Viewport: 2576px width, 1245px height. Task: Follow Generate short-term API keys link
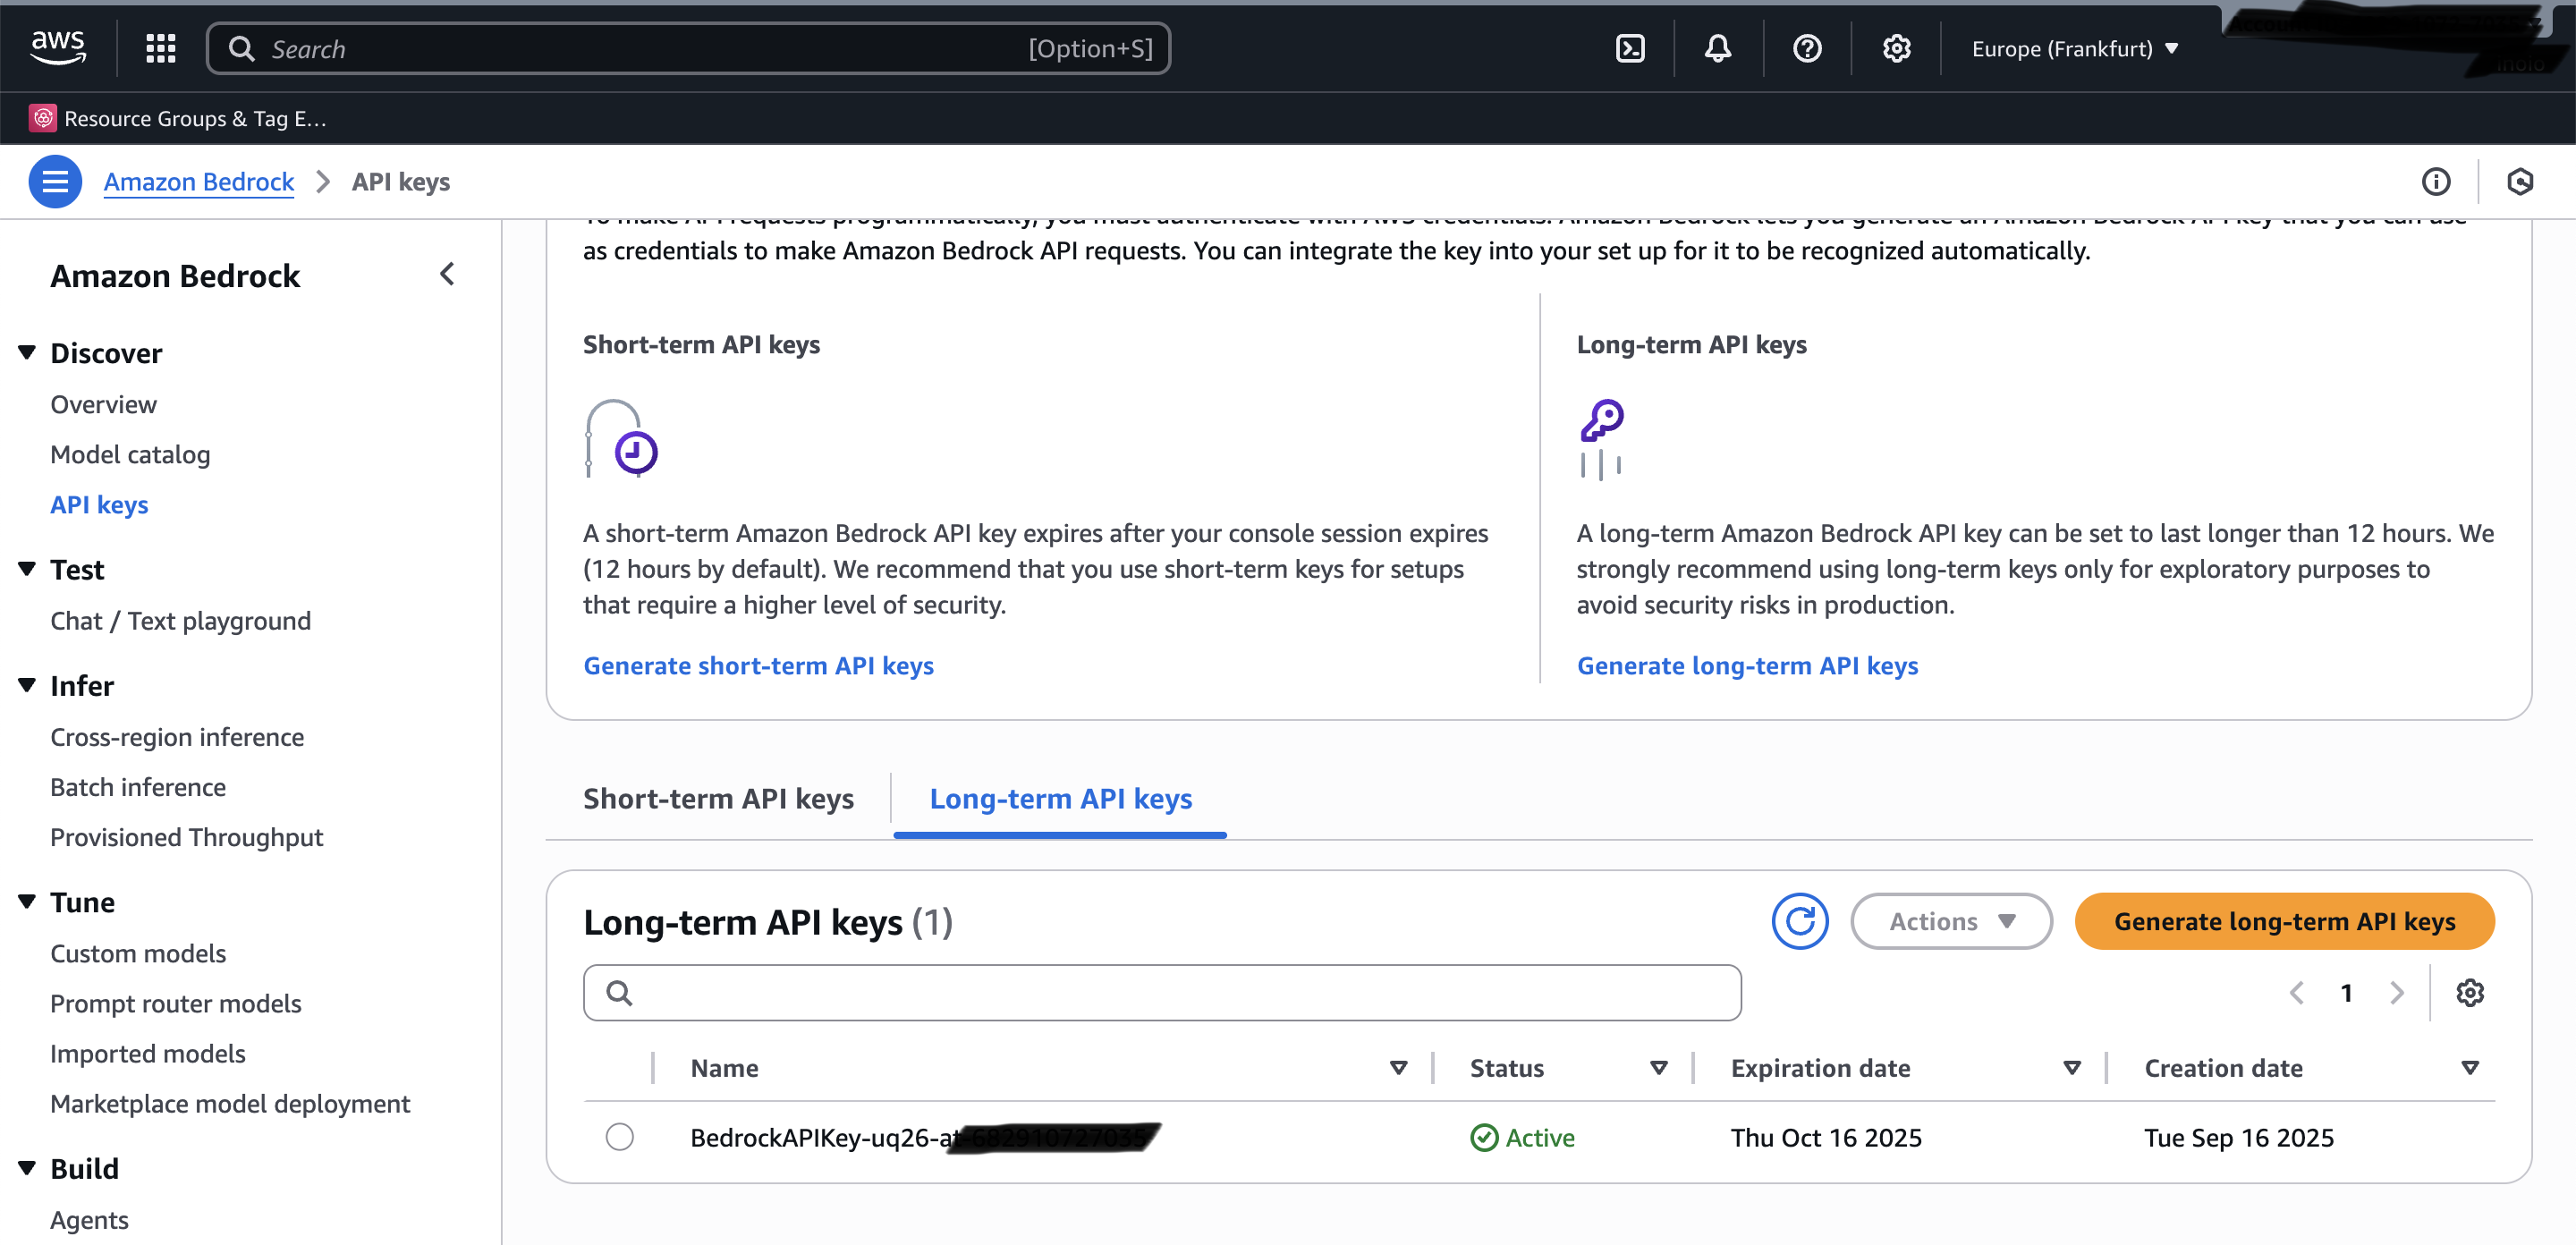point(757,665)
